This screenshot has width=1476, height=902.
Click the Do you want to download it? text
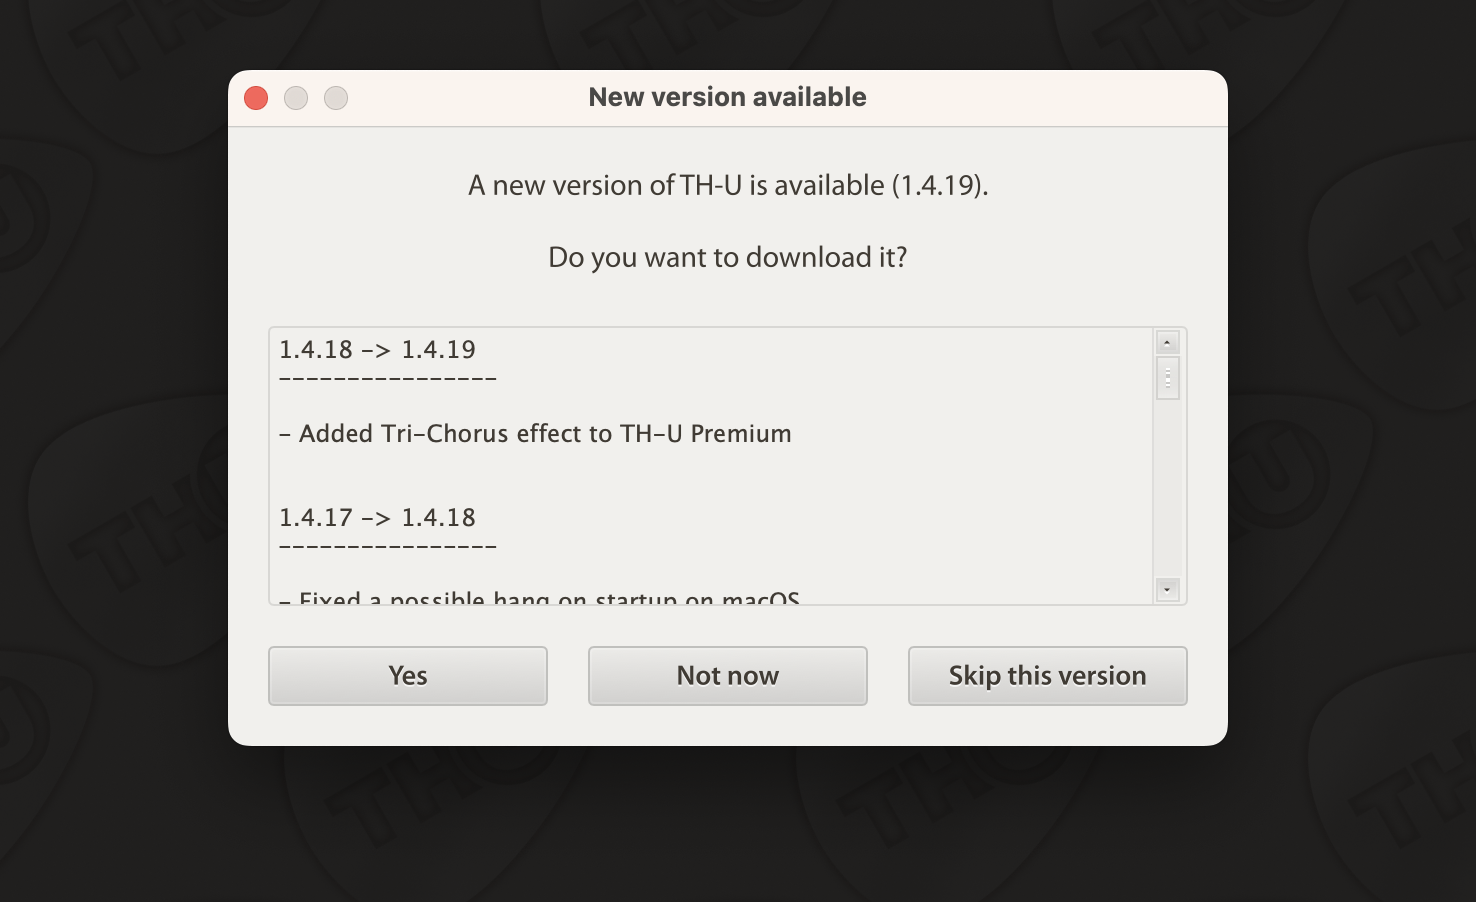(728, 257)
